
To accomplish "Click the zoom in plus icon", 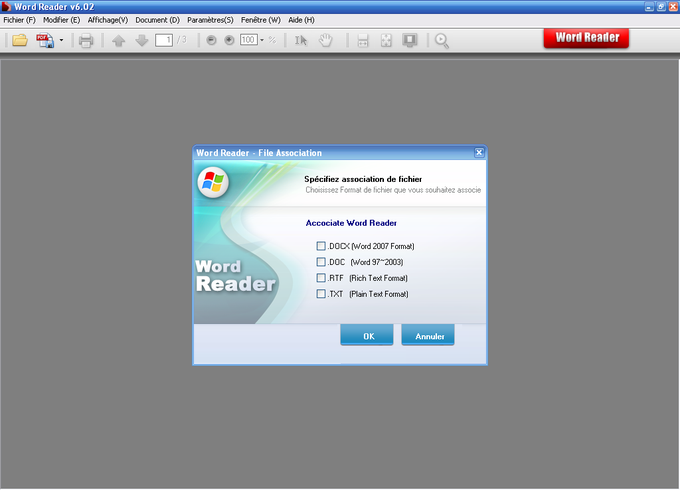I will [x=229, y=40].
